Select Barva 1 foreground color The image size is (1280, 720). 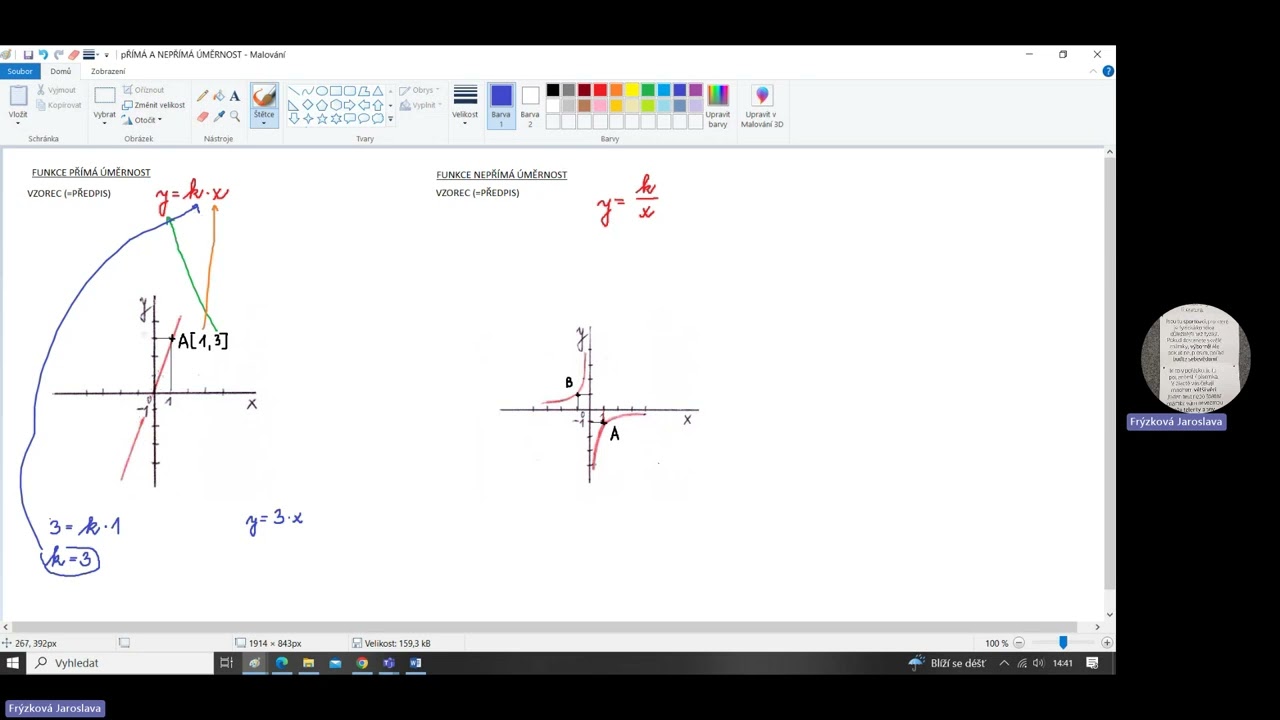coord(501,107)
